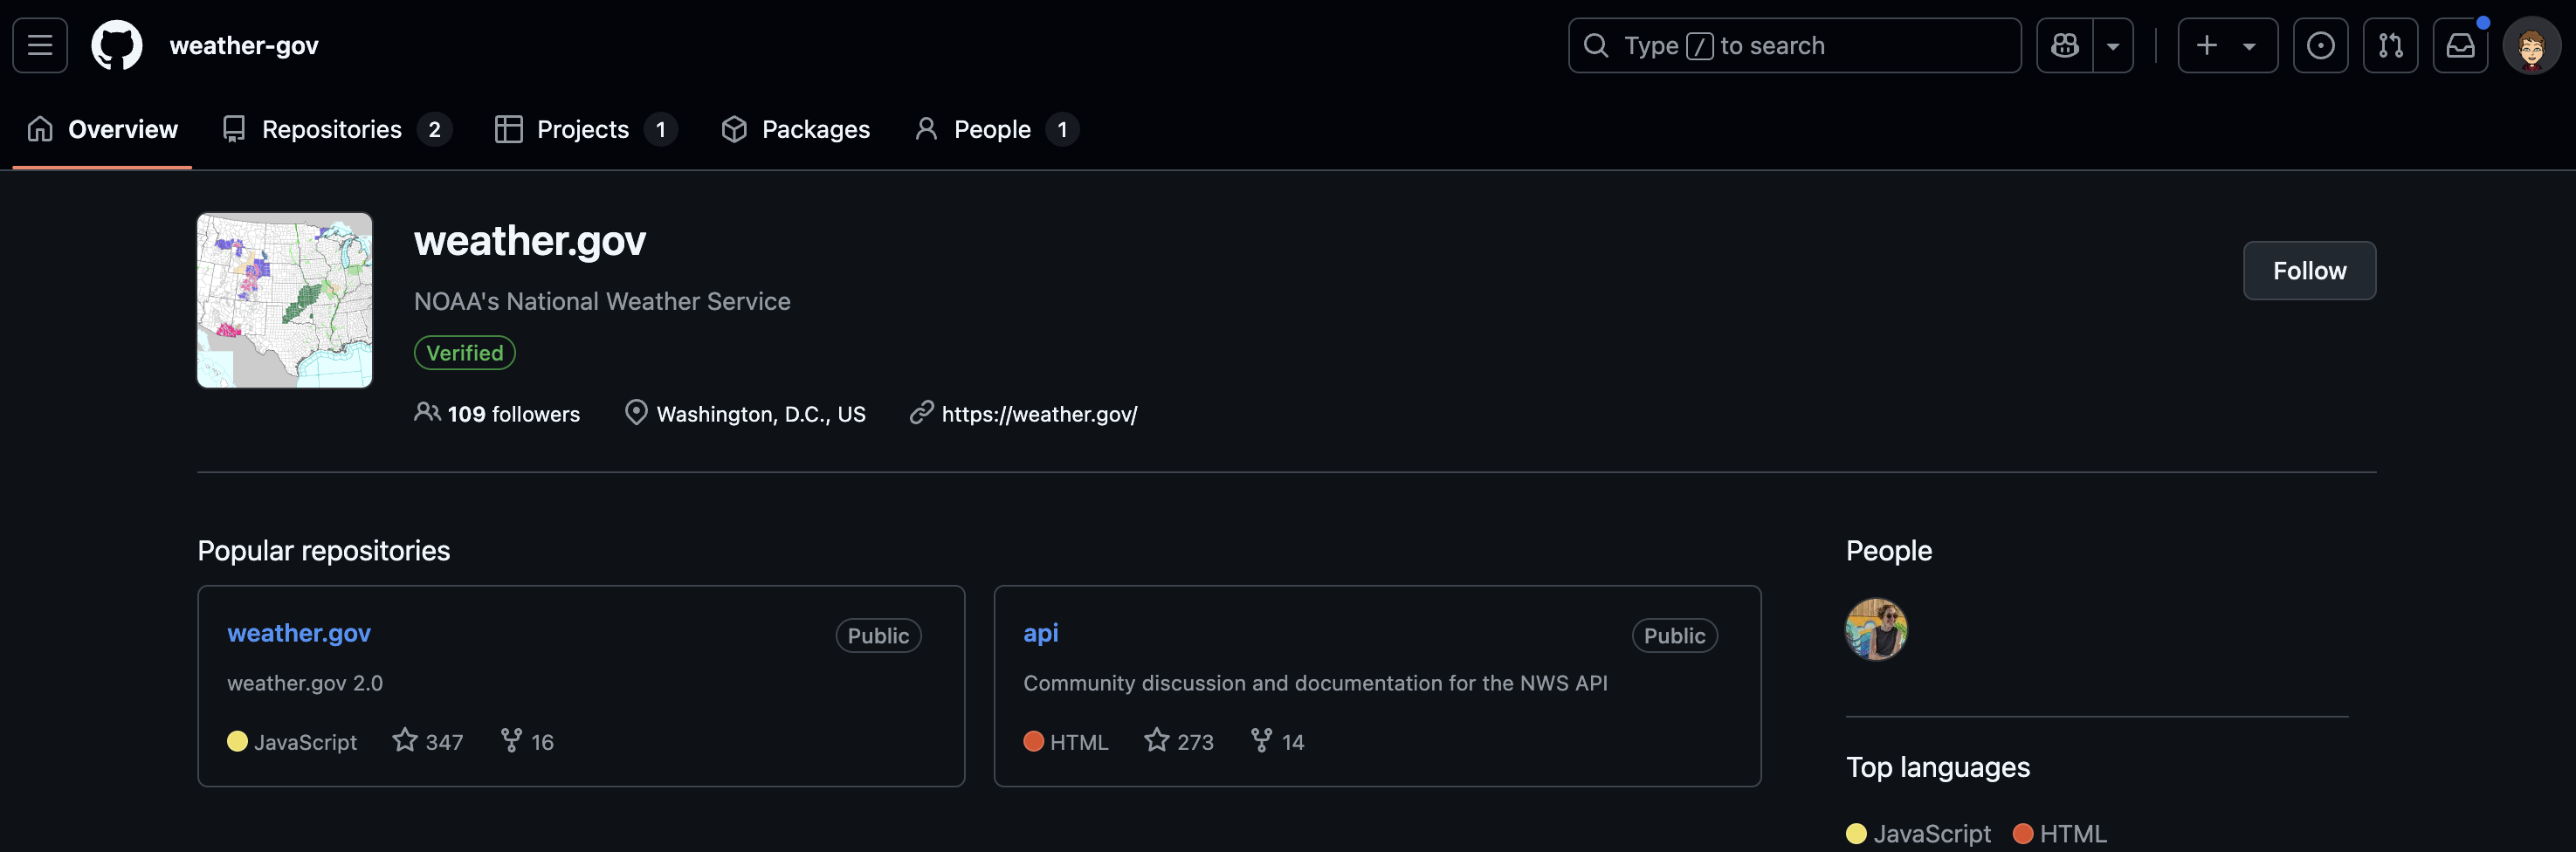View the 347 stargazers of weather.gov repo

[428, 741]
